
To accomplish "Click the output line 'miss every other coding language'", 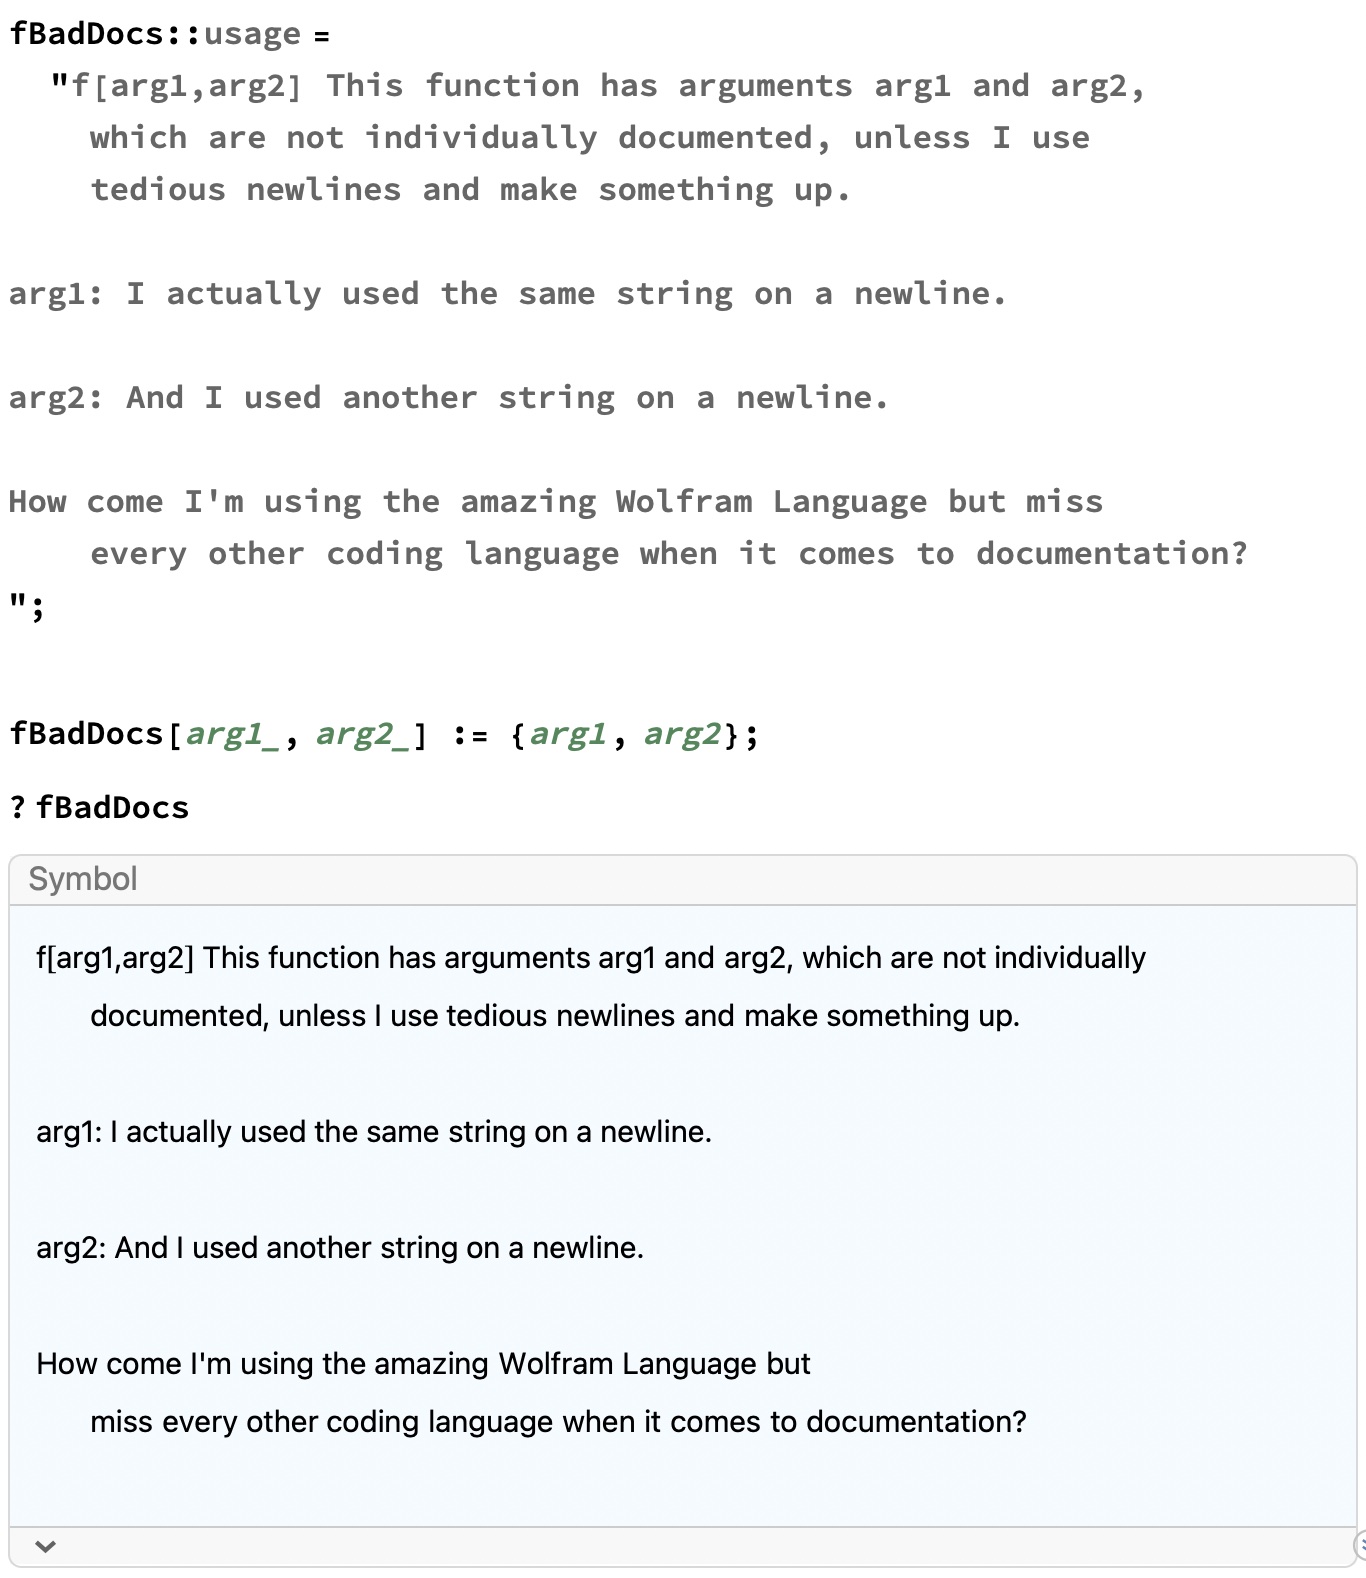I will pyautogui.click(x=558, y=1422).
